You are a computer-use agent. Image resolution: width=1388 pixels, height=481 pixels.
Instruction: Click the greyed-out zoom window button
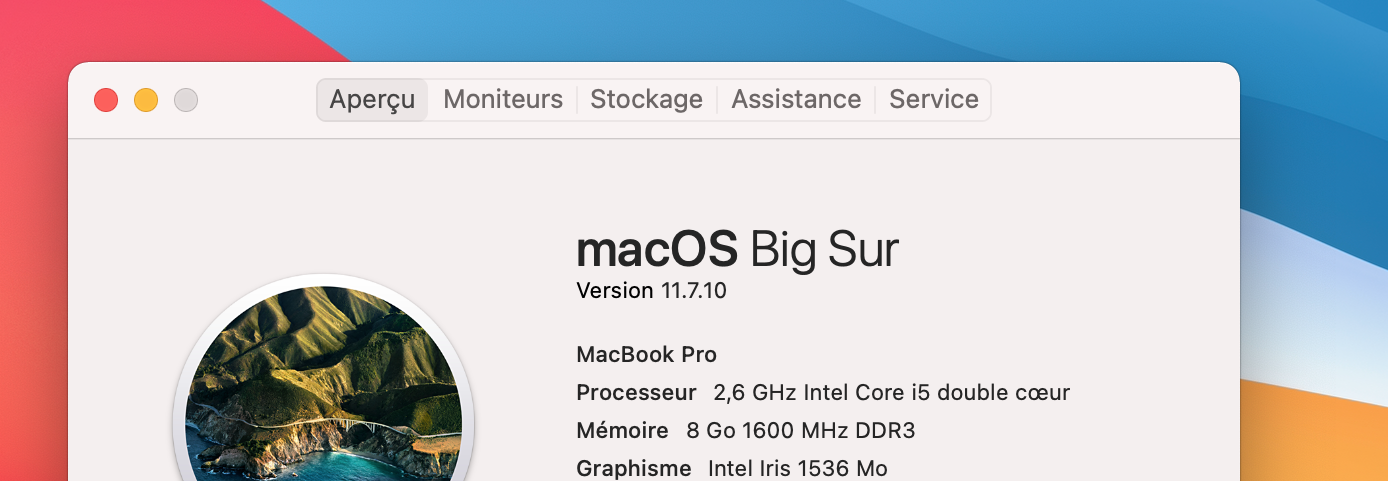186,100
